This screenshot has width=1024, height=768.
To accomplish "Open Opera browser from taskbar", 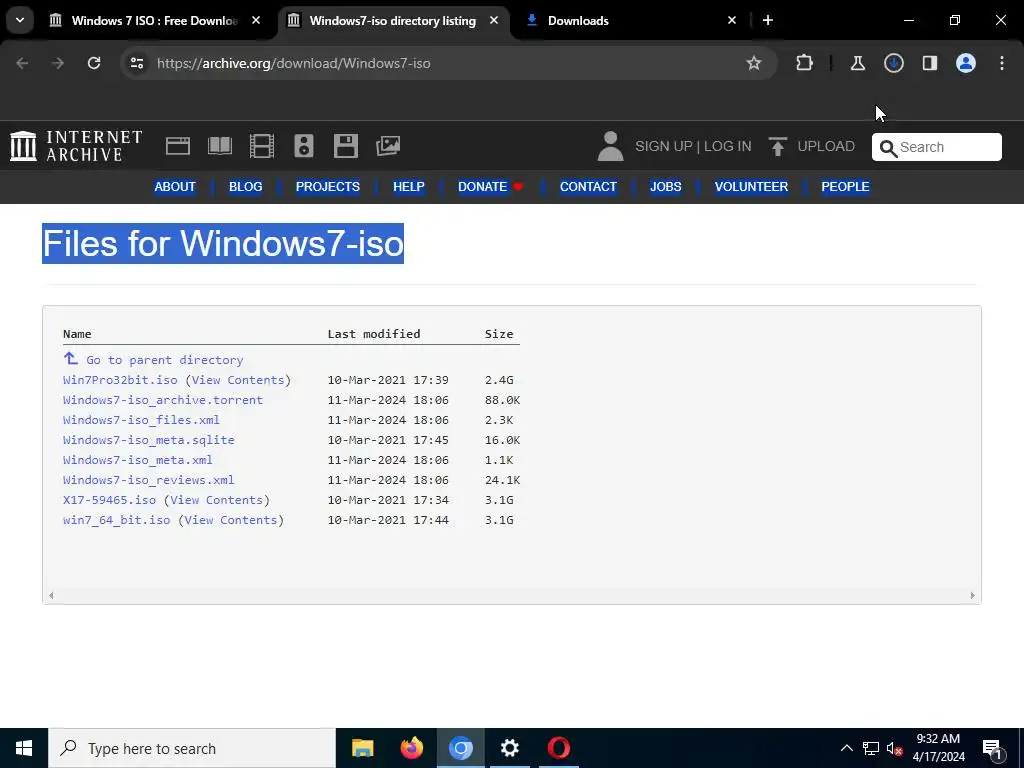I will (558, 748).
